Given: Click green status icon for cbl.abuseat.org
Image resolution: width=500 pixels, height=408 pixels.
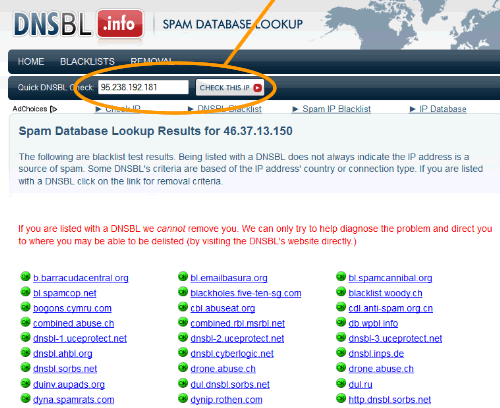Looking at the screenshot, I should (x=183, y=307).
